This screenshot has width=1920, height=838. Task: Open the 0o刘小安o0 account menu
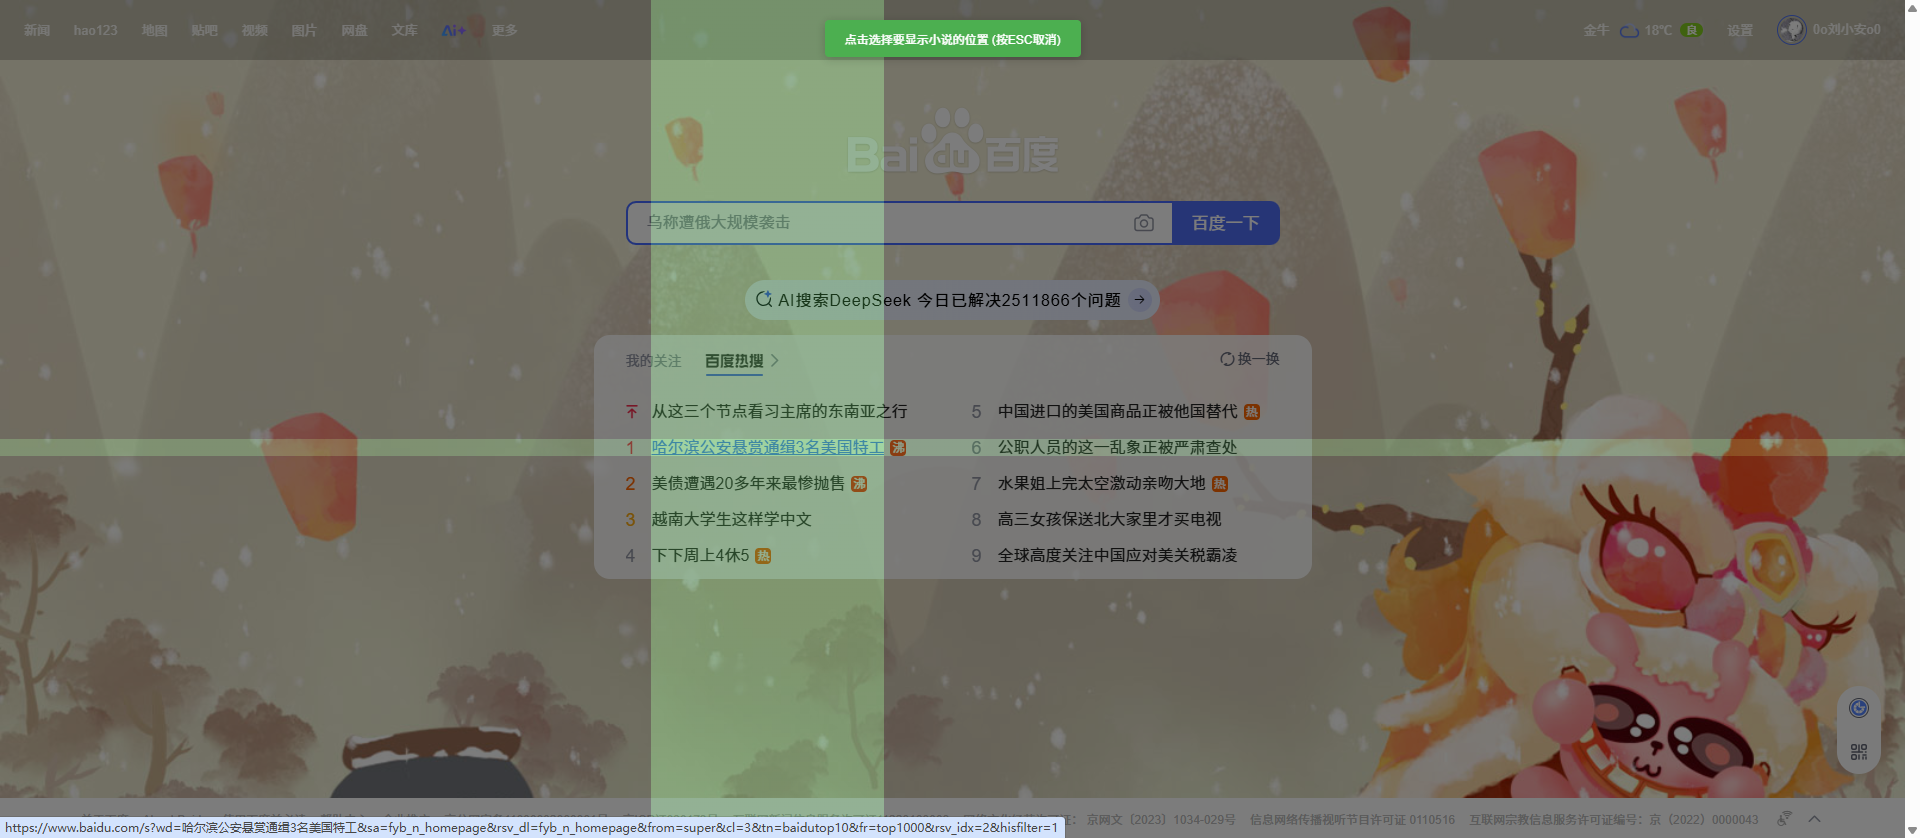(1846, 30)
